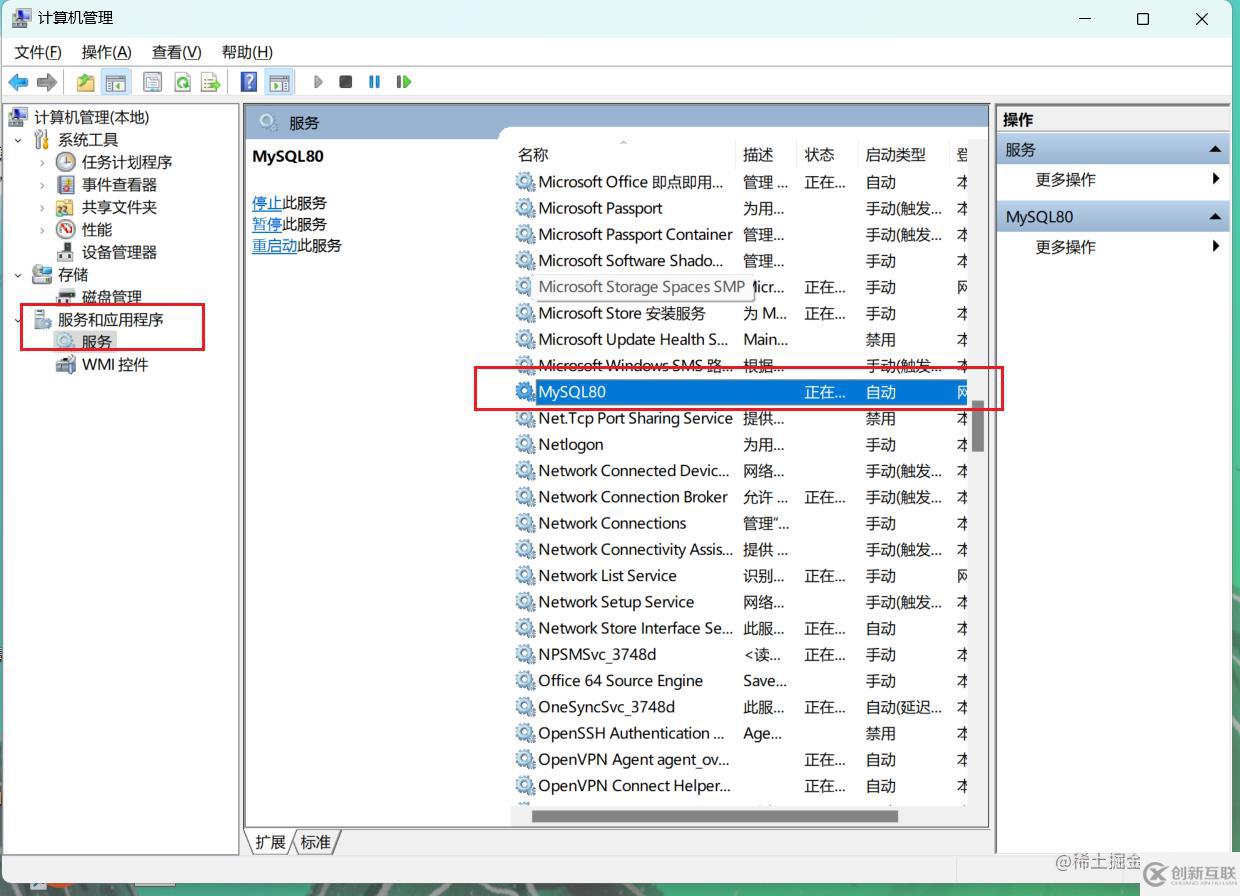
Task: Click the Refresh toolbar icon
Action: [x=182, y=82]
